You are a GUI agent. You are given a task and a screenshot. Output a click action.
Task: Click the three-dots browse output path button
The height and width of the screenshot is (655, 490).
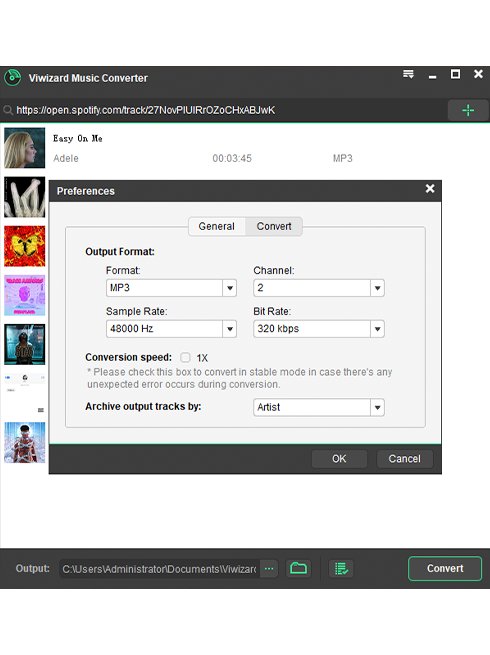[269, 569]
